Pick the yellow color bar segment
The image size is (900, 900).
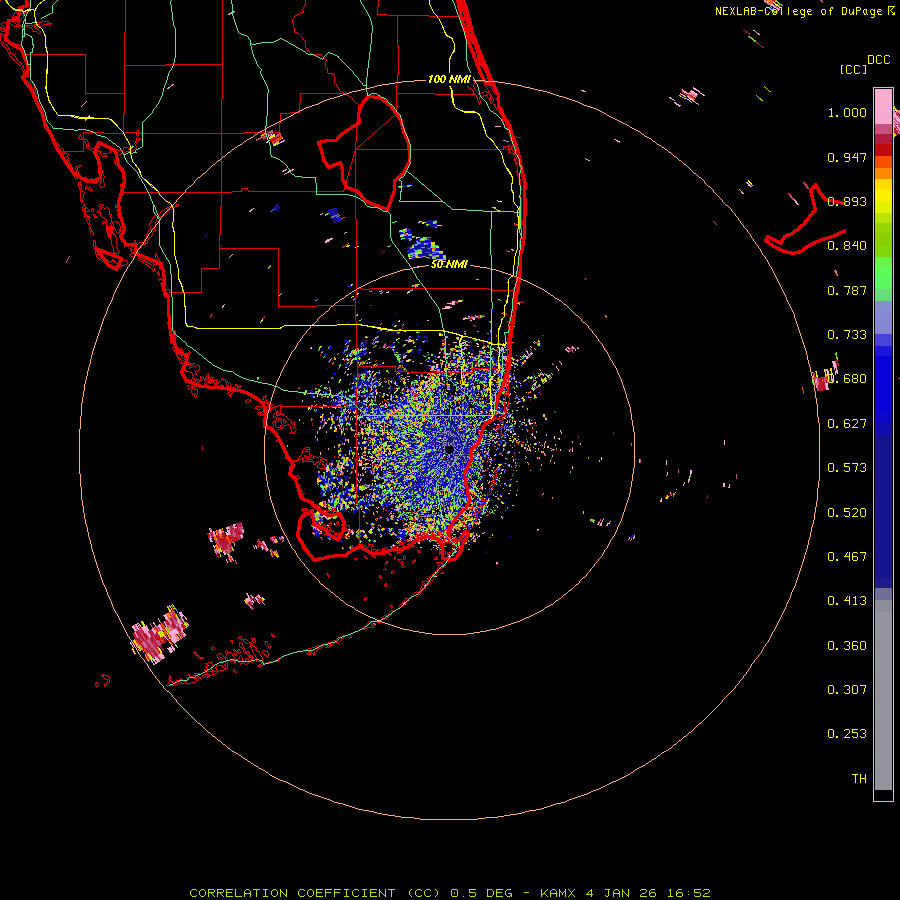[883, 196]
